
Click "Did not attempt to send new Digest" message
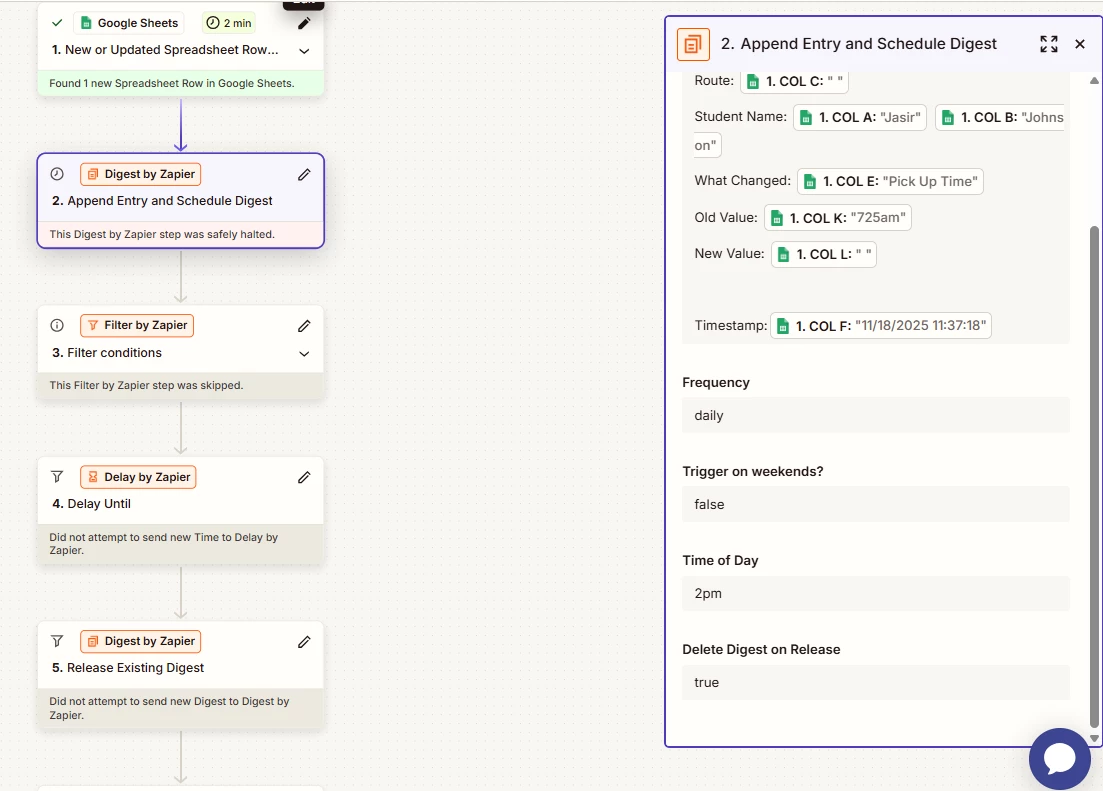click(169, 708)
